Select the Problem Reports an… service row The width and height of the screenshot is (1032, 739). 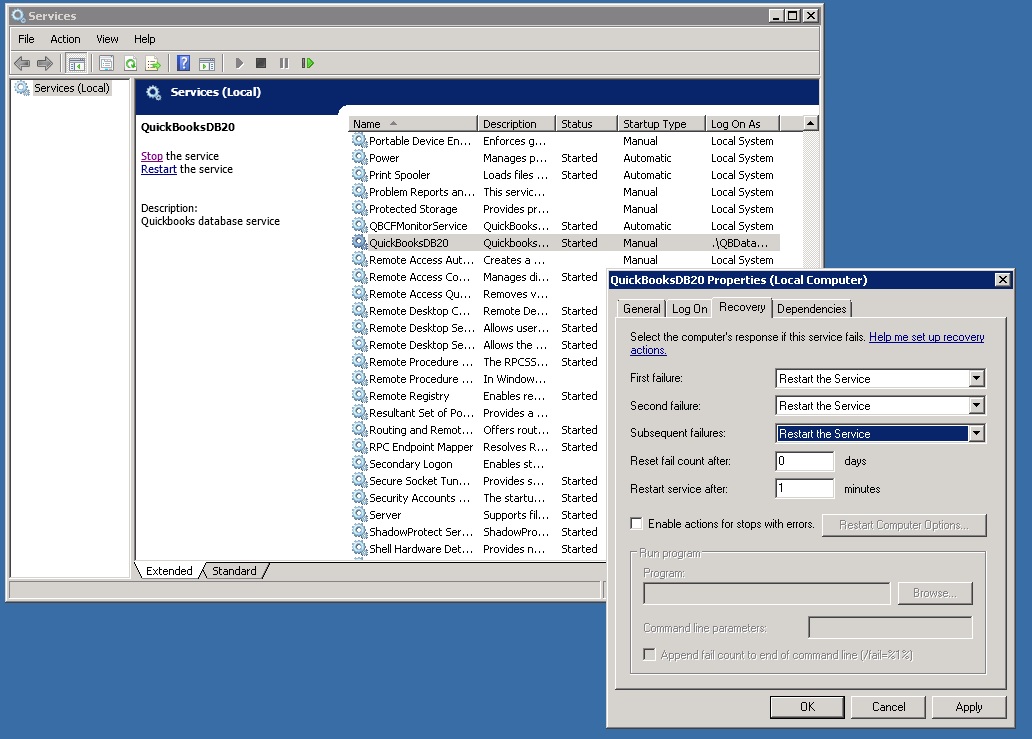[x=565, y=191]
